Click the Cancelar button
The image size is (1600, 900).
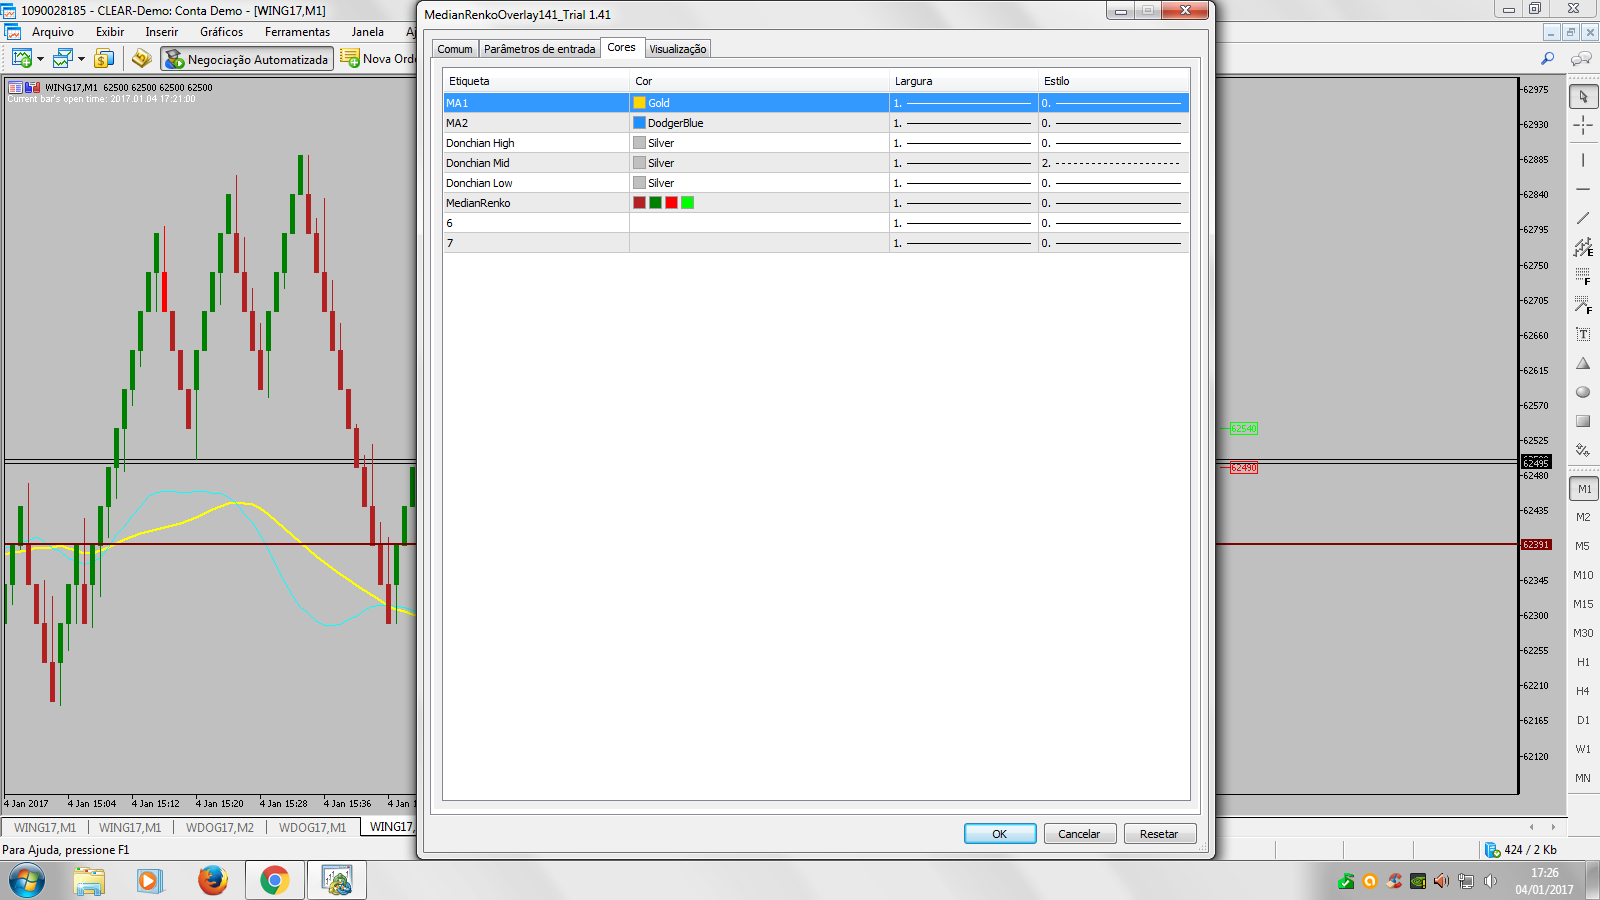pos(1079,834)
